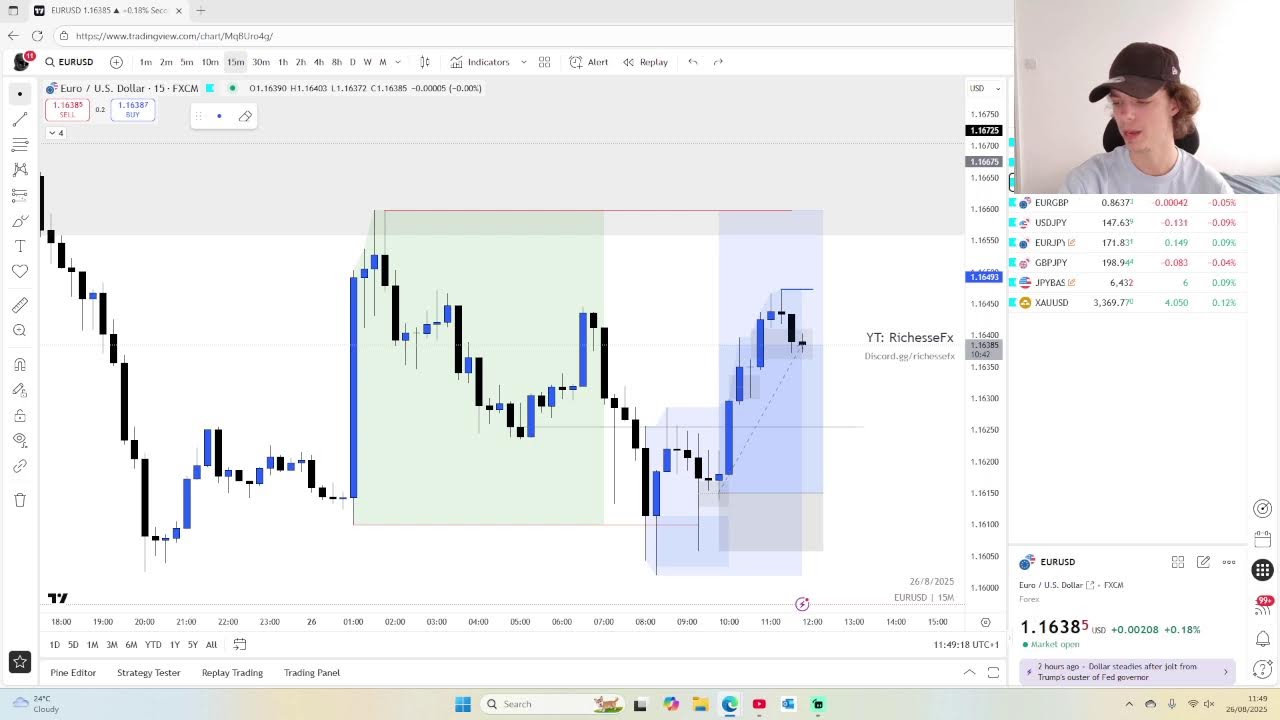Switch to the 4h timeframe
This screenshot has width=1280, height=720.
click(x=319, y=62)
